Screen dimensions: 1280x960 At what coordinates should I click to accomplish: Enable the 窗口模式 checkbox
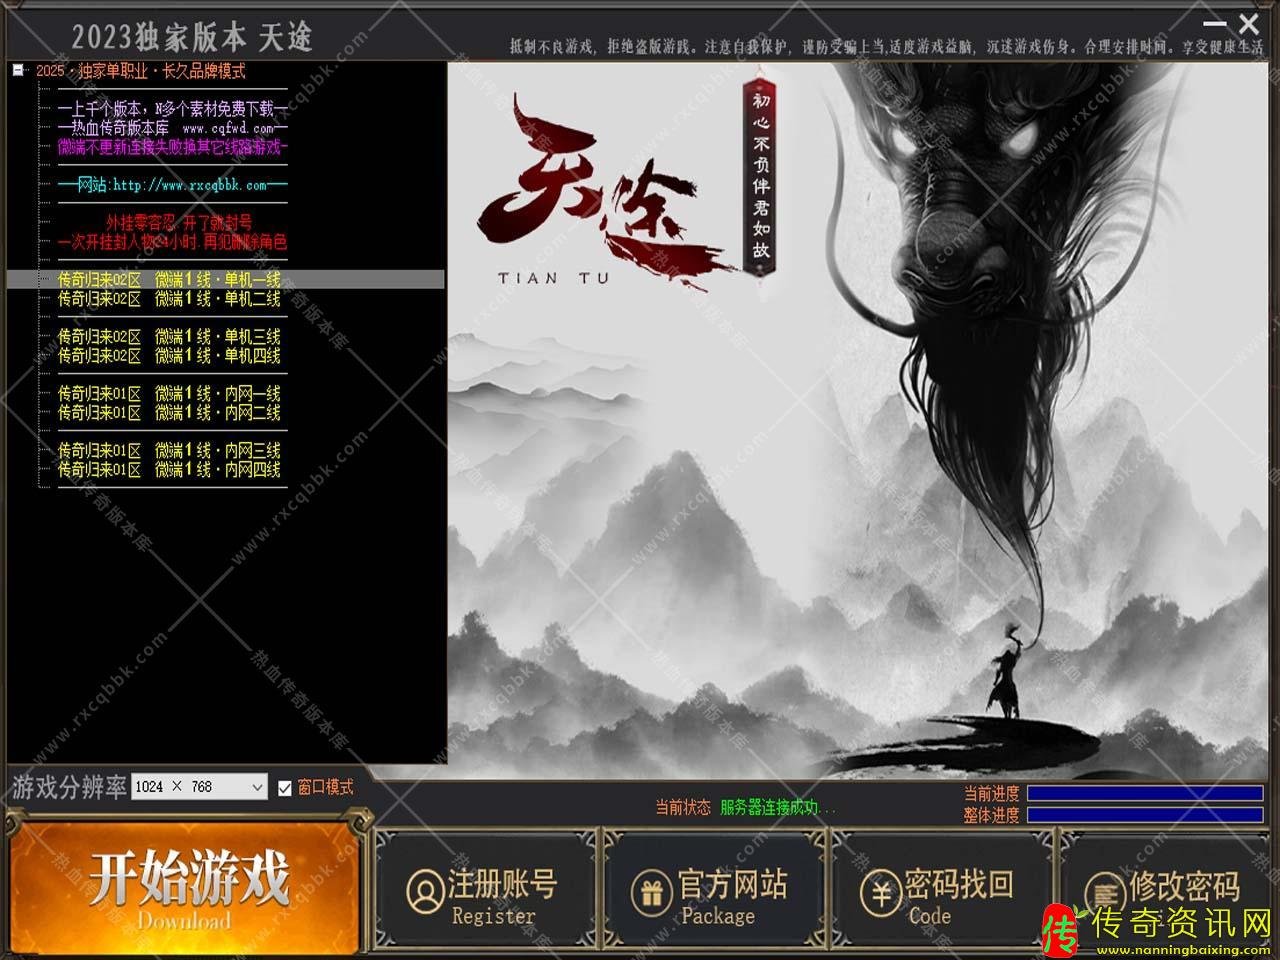pyautogui.click(x=285, y=788)
